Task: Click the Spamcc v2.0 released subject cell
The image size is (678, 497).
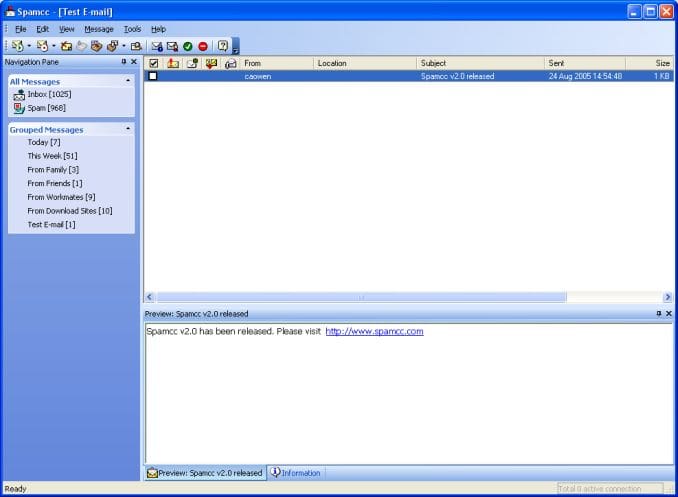Action: click(x=457, y=77)
